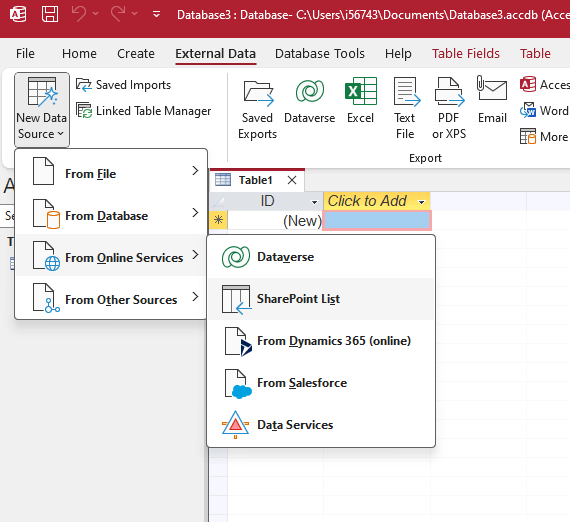This screenshot has width=570, height=522.
Task: Click Saved Imports button
Action: tap(124, 85)
